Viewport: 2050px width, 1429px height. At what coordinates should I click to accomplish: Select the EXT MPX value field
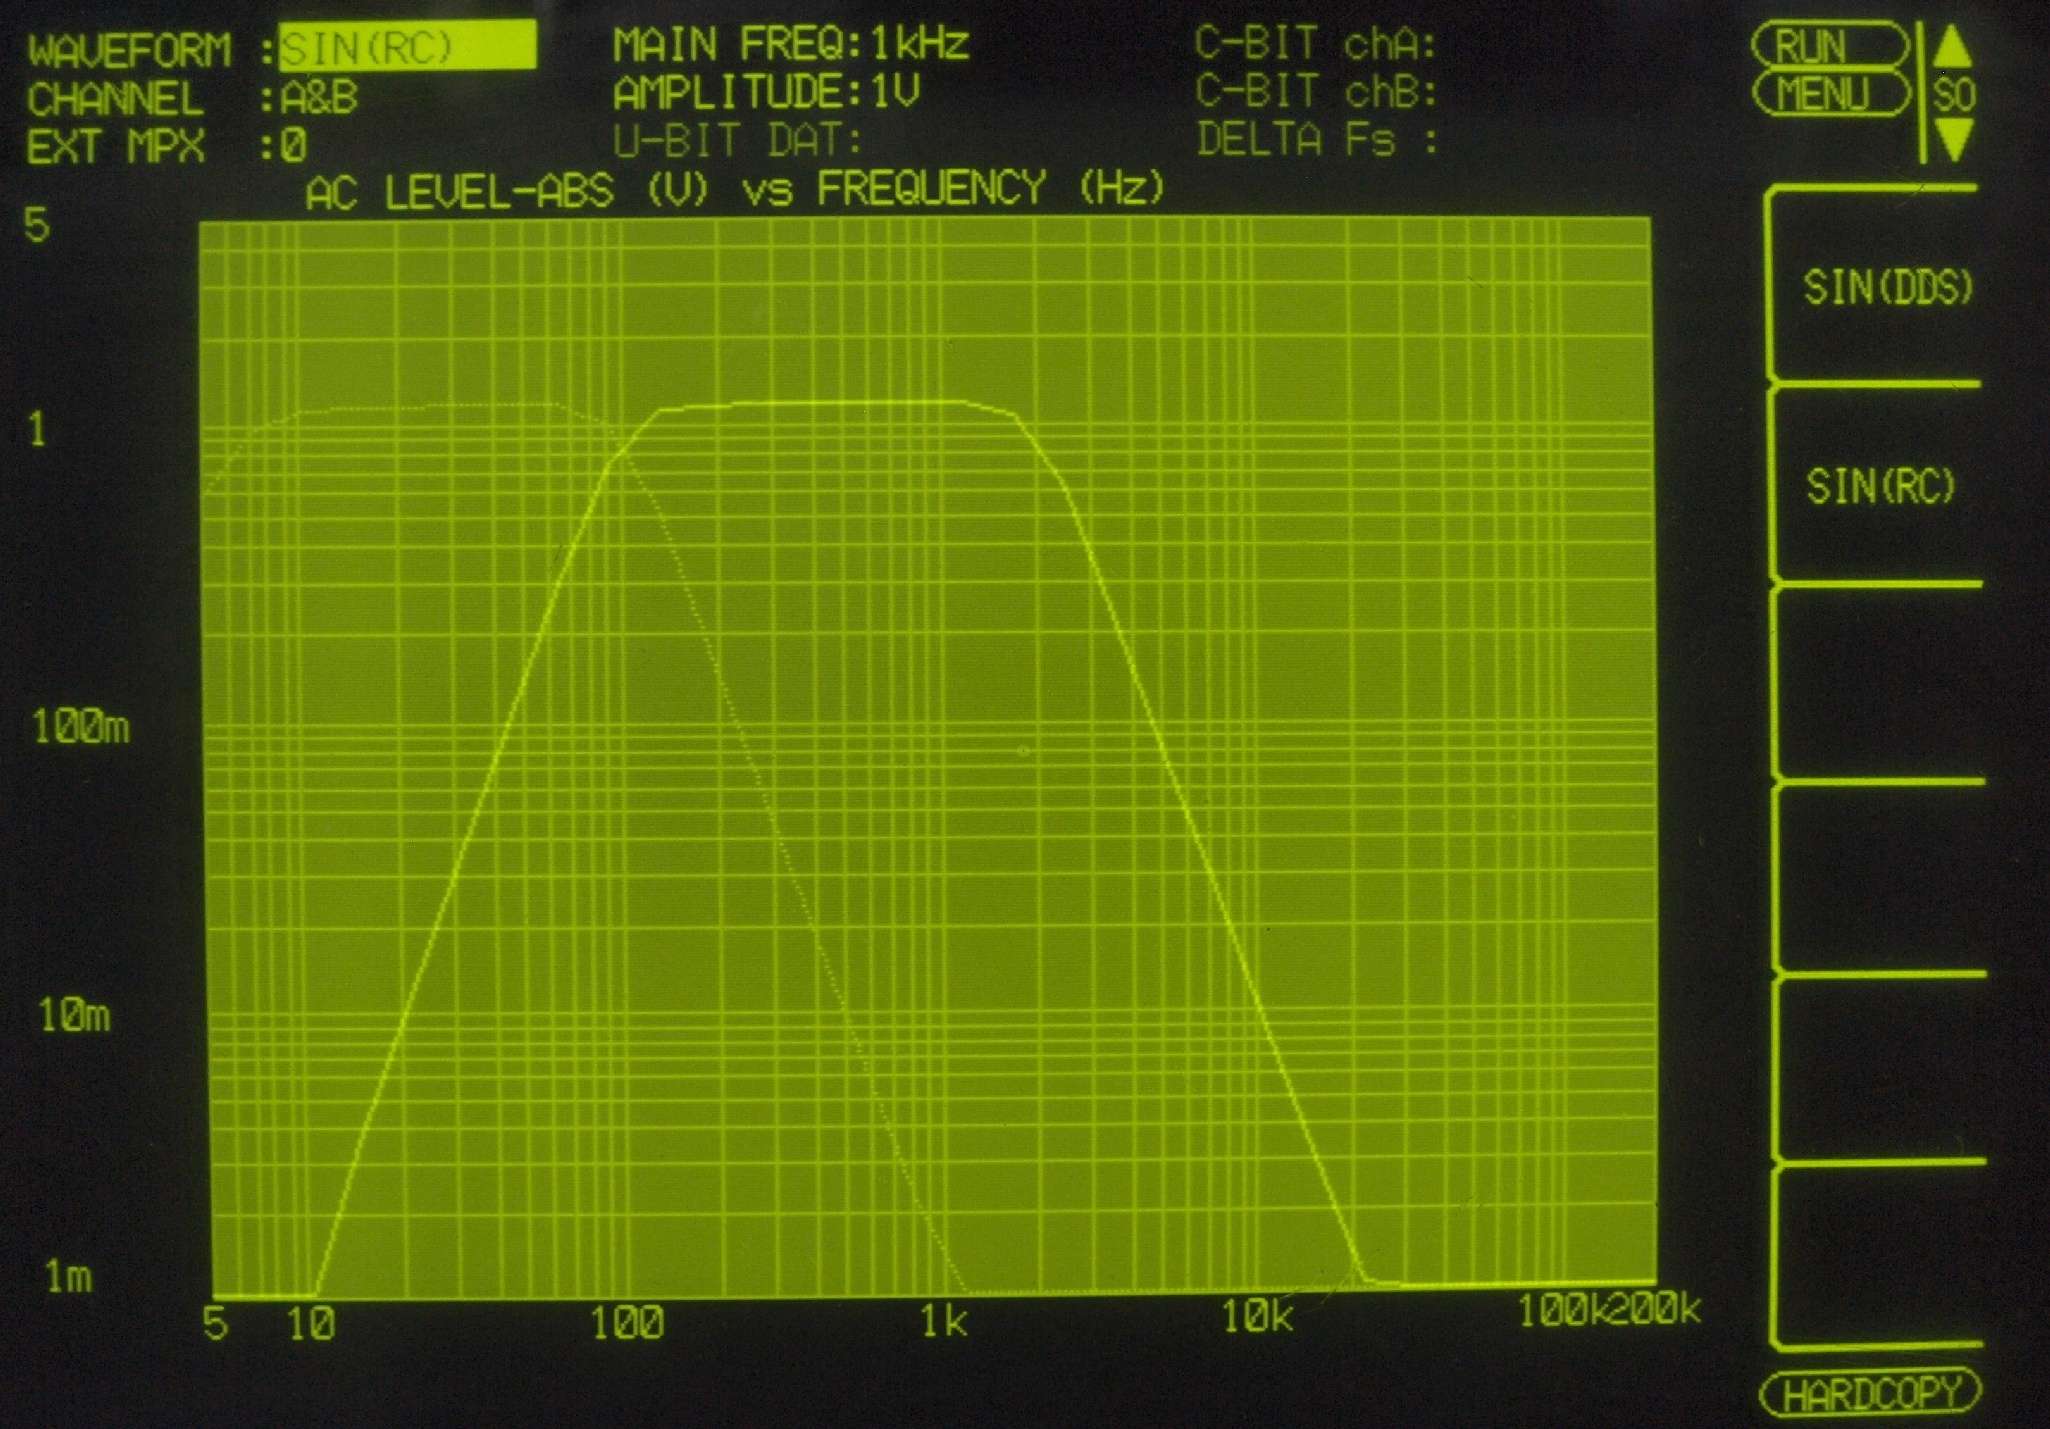point(293,147)
